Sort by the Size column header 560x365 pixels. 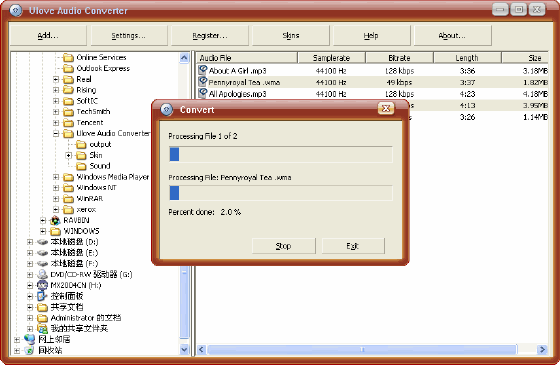525,58
